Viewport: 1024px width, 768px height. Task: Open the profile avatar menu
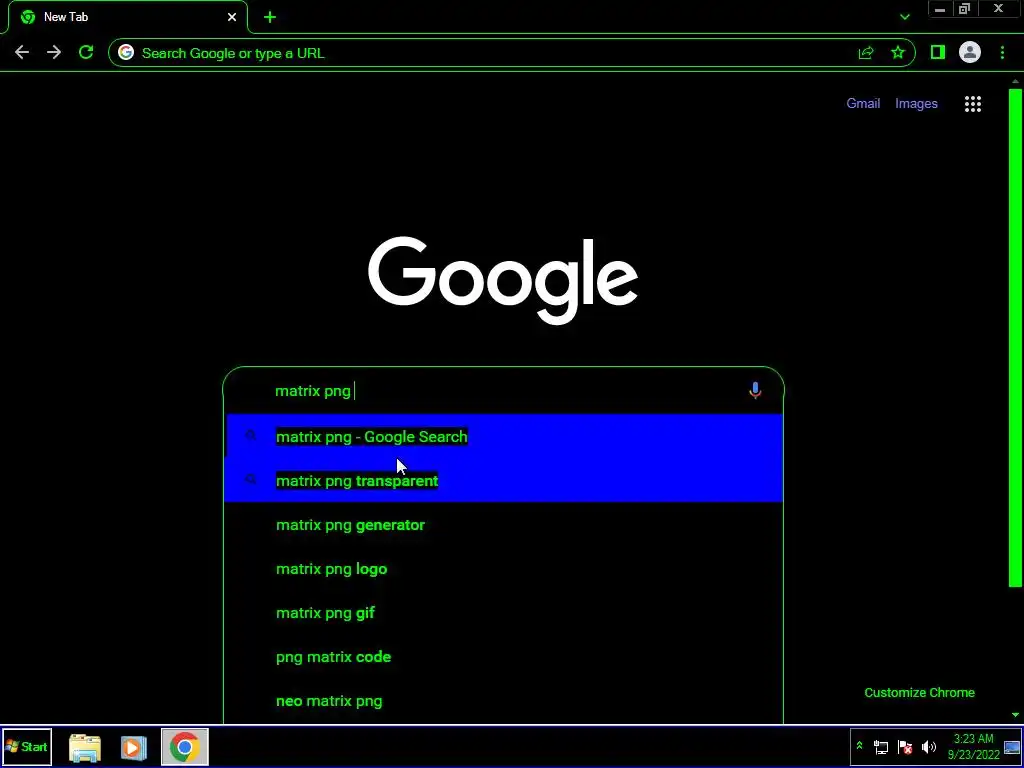pyautogui.click(x=970, y=52)
